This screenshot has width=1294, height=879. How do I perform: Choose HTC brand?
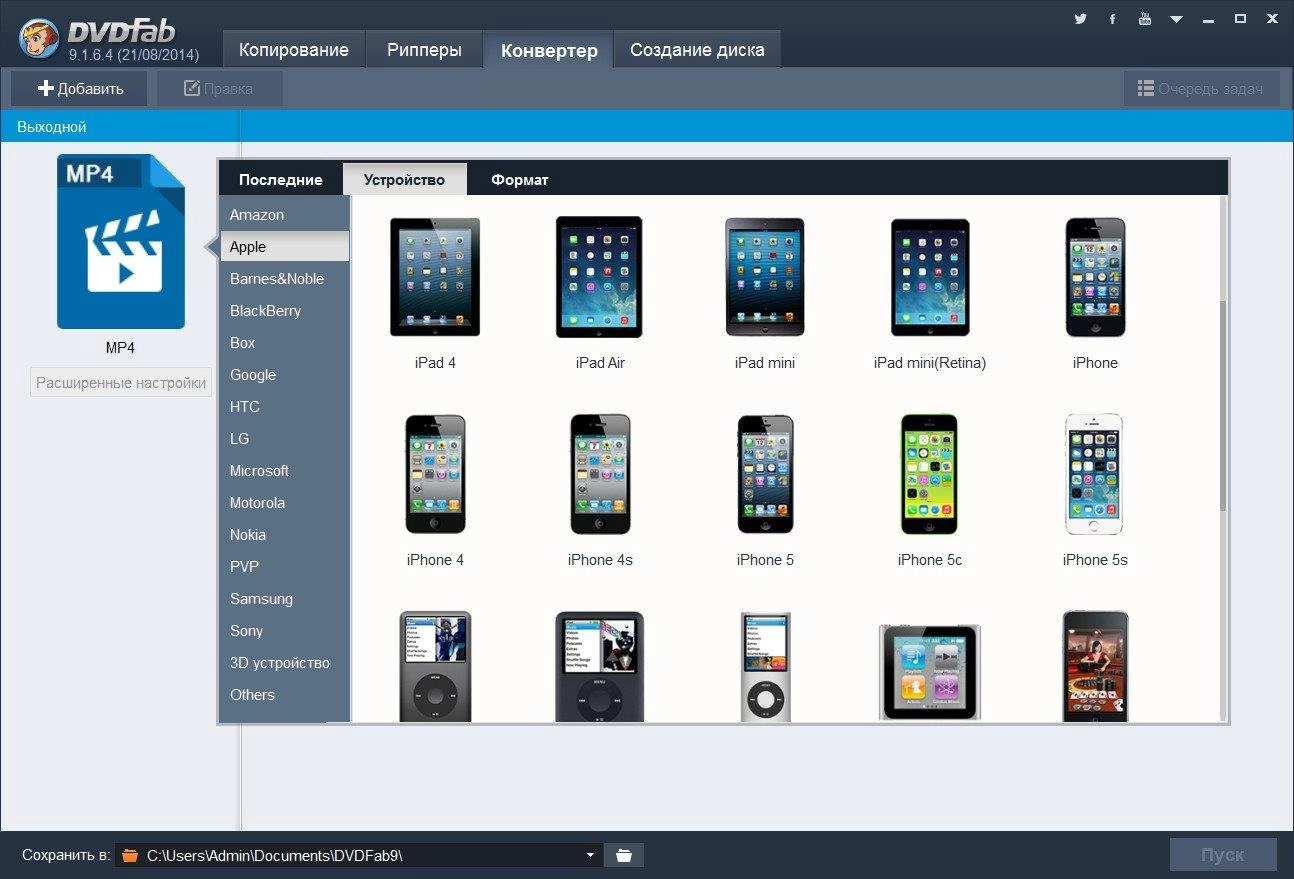[285, 407]
